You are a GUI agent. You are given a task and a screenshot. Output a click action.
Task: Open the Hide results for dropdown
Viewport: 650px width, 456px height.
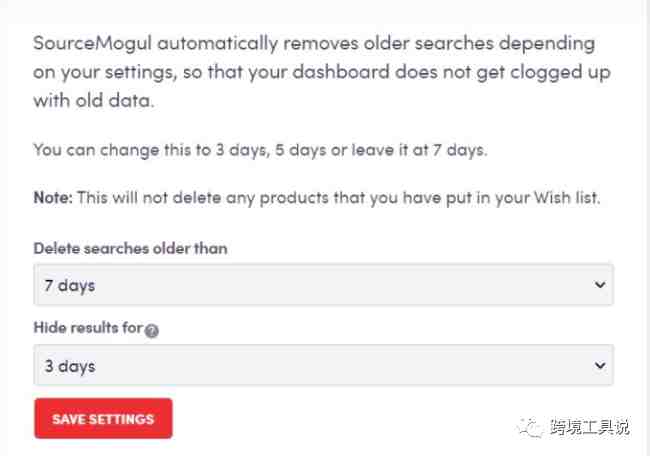click(x=323, y=365)
